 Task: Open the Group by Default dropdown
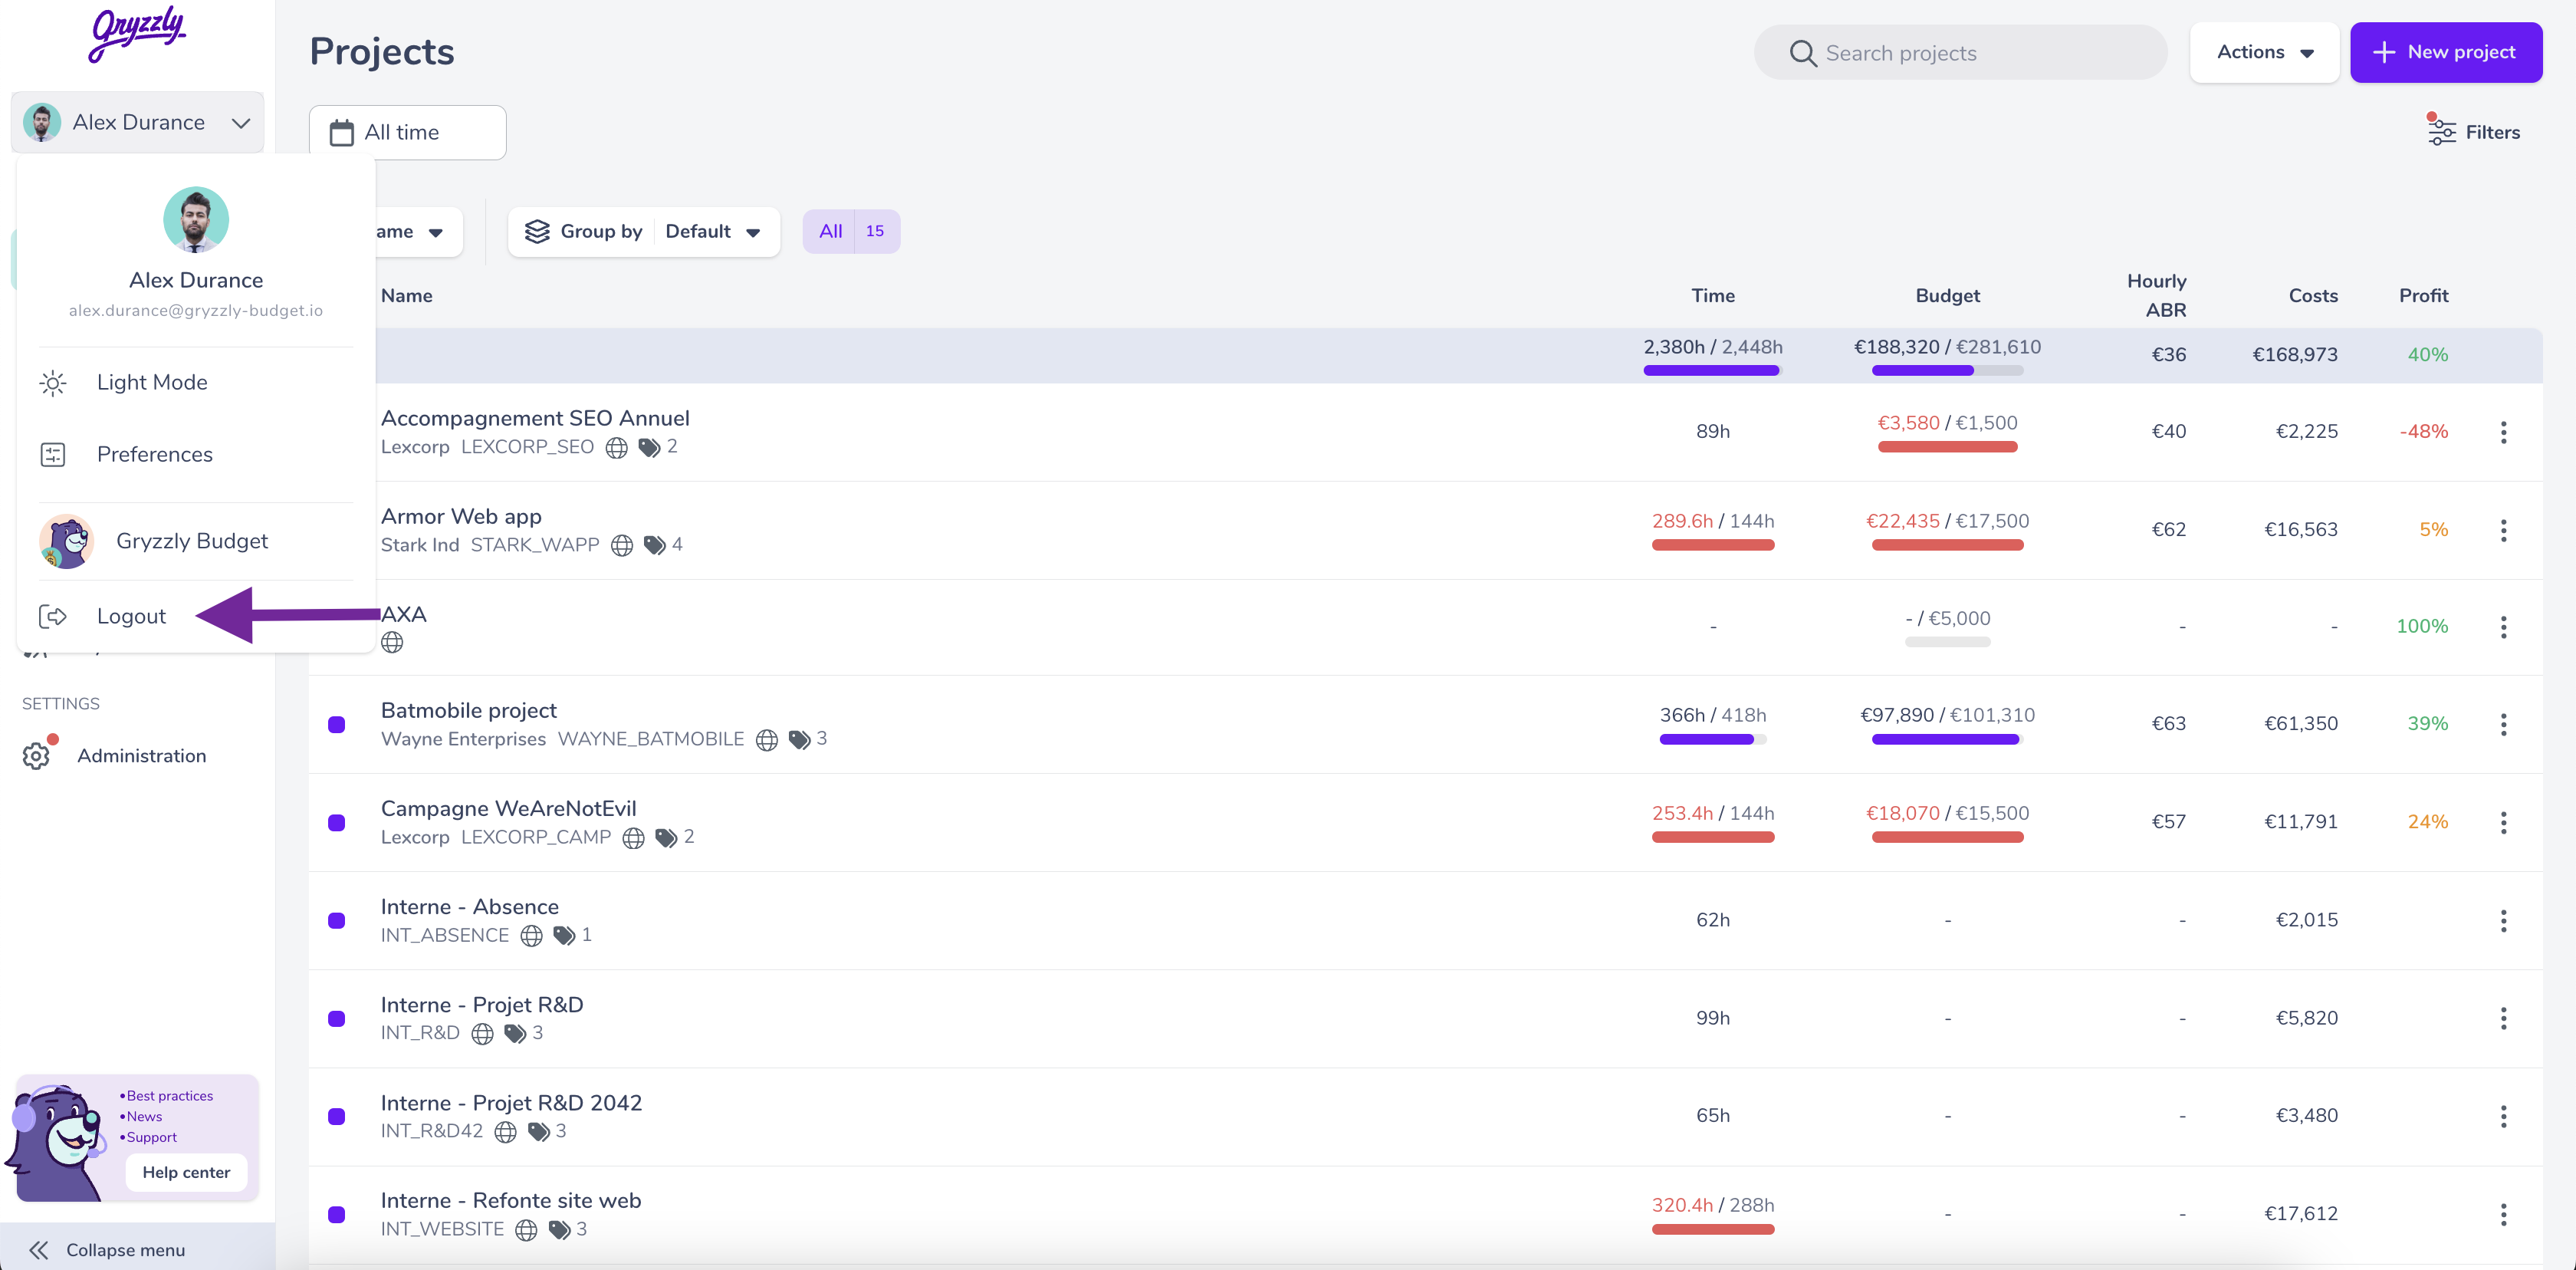tap(644, 232)
